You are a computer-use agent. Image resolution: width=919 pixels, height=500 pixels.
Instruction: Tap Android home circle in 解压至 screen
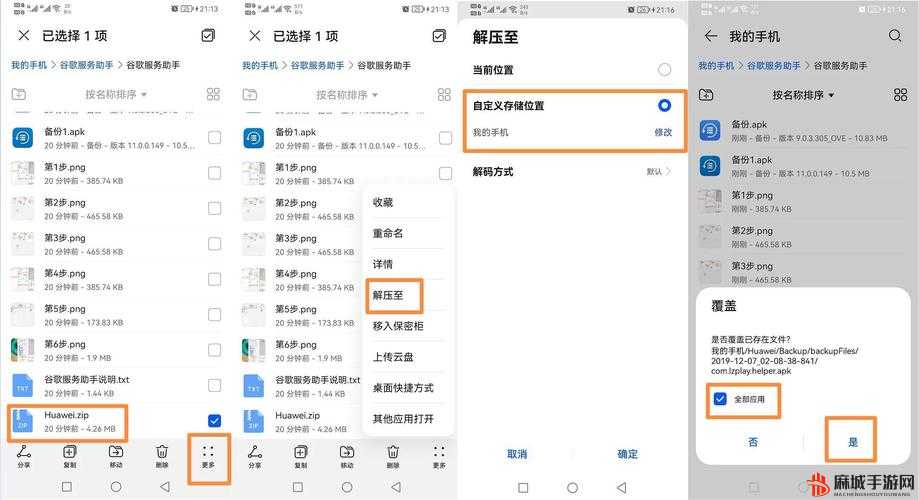coord(573,488)
